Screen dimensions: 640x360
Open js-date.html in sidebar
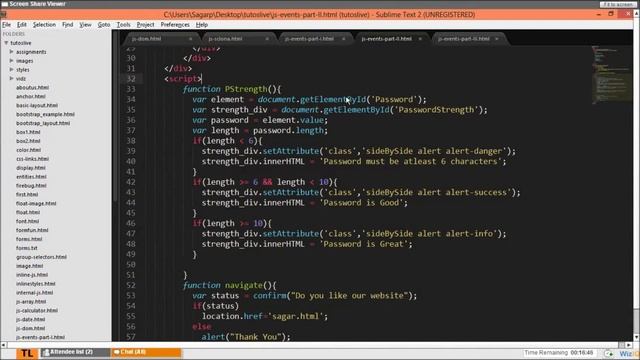(x=31, y=319)
